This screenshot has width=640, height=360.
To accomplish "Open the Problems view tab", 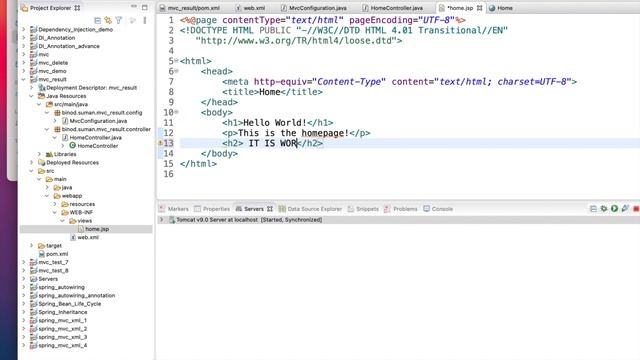I will (401, 209).
